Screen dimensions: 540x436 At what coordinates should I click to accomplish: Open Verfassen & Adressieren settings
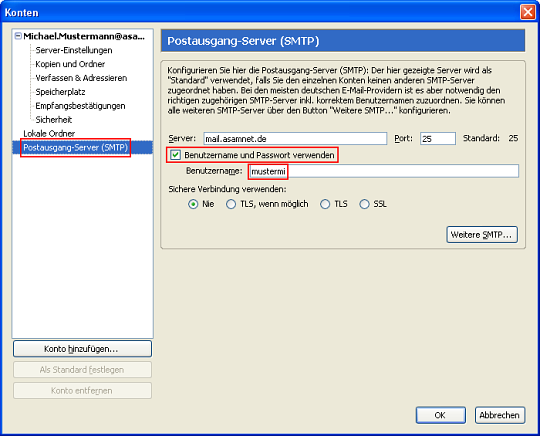coord(81,78)
